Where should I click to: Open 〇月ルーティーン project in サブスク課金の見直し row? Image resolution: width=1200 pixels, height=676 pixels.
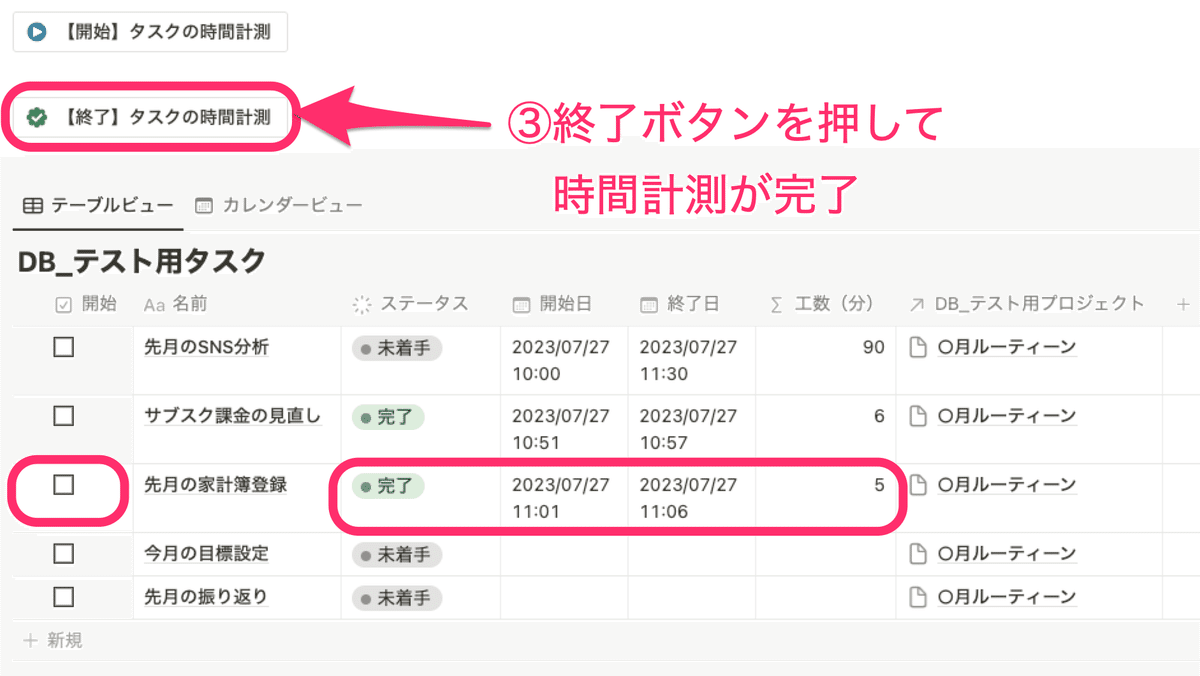tap(1007, 417)
